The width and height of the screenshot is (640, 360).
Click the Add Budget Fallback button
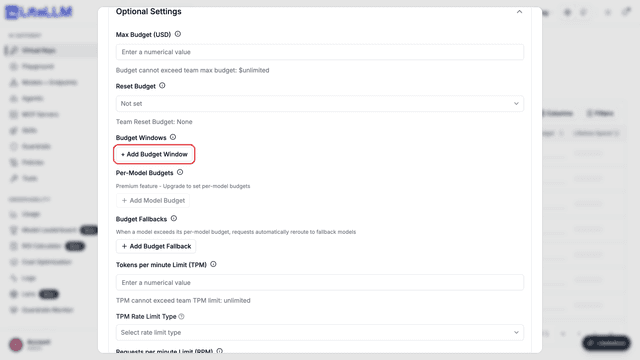(156, 246)
